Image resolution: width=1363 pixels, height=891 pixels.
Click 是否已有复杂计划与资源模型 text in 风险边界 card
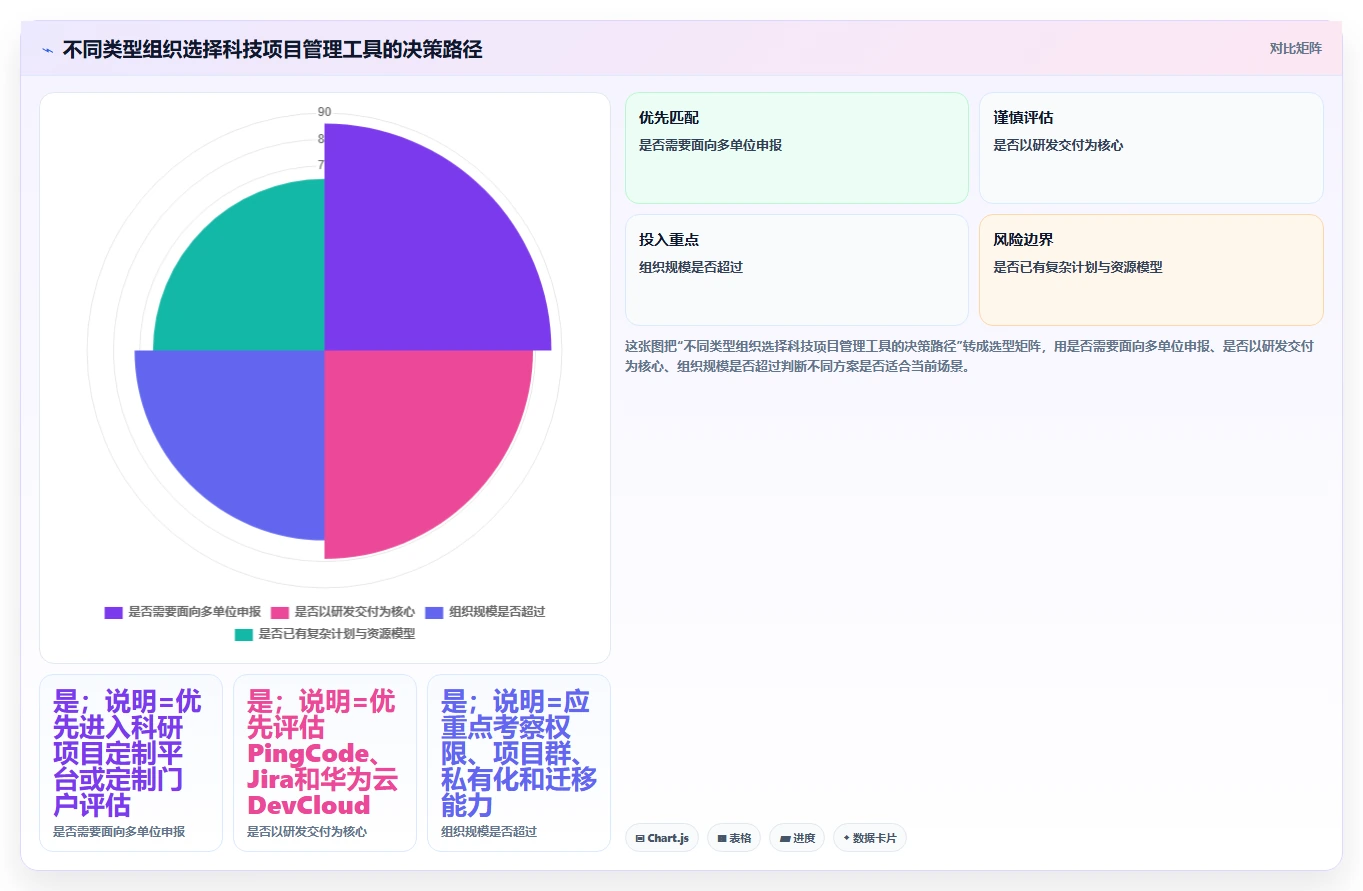1078,267
